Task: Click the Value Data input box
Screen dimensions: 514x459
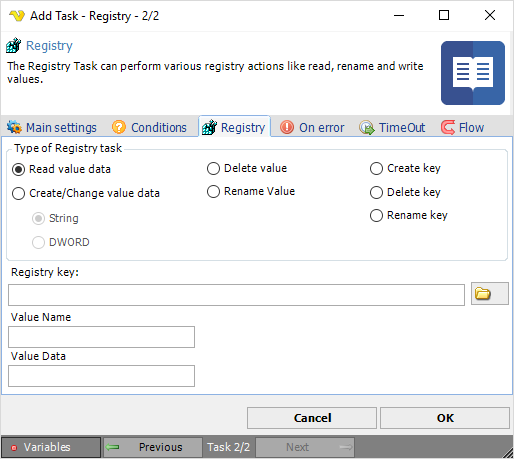Action: (101, 376)
